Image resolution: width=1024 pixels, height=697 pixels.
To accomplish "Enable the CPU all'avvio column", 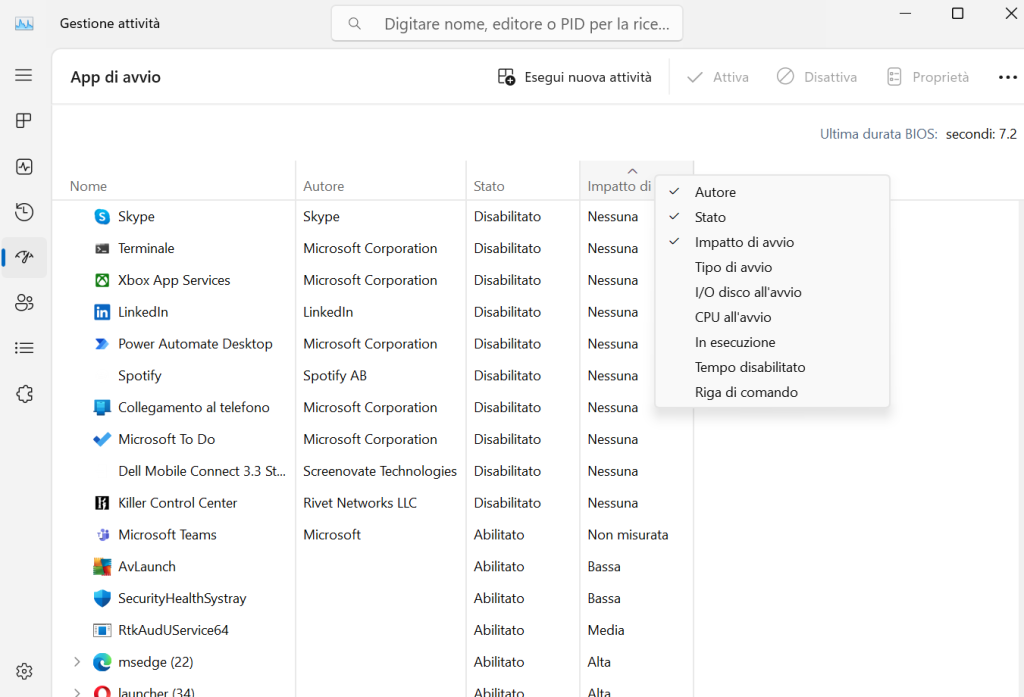I will [772, 317].
